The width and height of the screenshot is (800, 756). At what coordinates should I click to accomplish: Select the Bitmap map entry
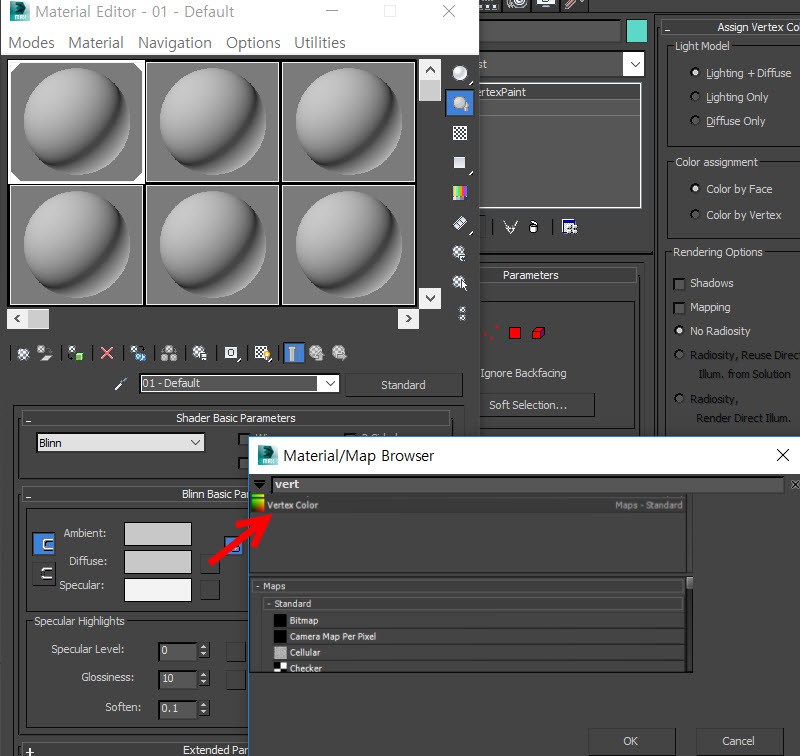click(x=480, y=621)
